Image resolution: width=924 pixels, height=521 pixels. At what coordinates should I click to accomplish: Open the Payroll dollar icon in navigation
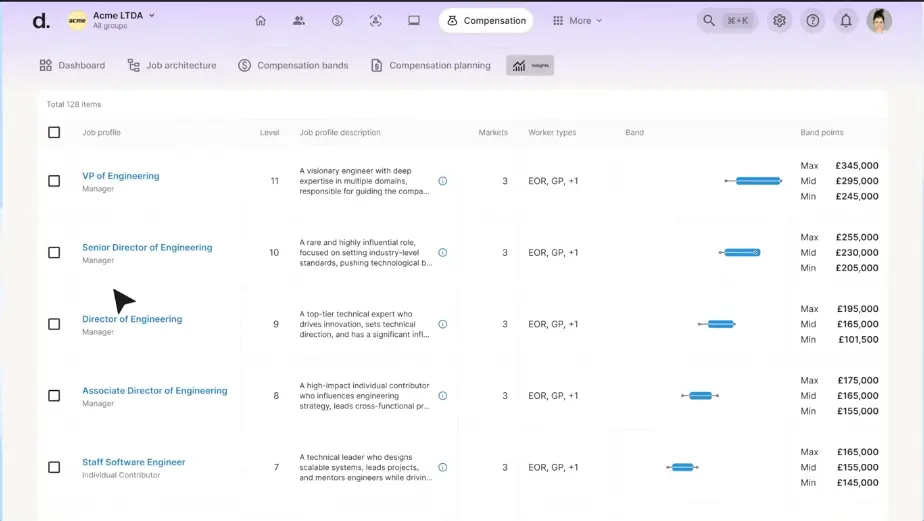337,21
